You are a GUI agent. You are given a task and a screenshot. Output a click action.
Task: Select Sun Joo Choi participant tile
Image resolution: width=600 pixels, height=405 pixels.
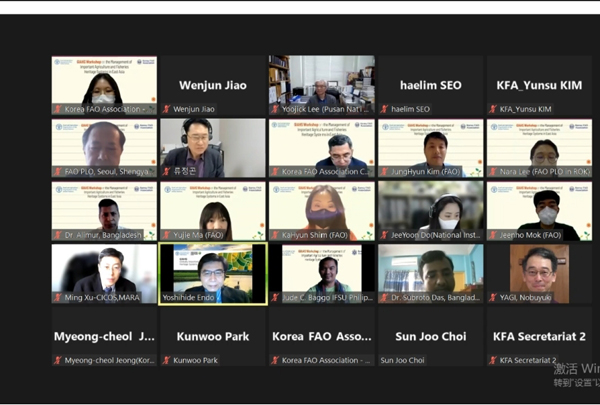430,336
